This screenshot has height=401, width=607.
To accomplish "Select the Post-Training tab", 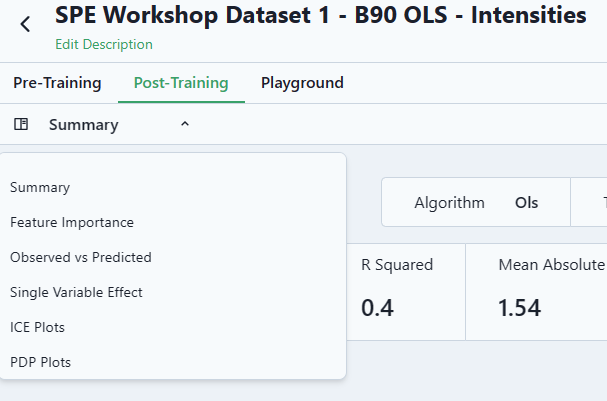I will click(x=181, y=83).
